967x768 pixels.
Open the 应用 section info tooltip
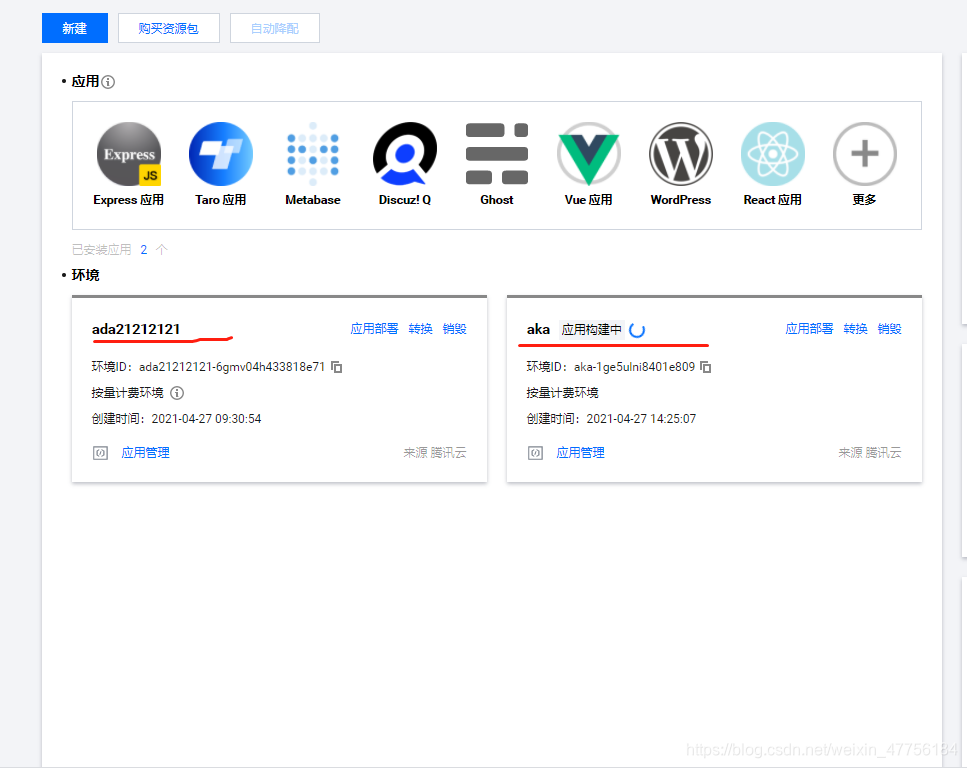click(x=106, y=81)
